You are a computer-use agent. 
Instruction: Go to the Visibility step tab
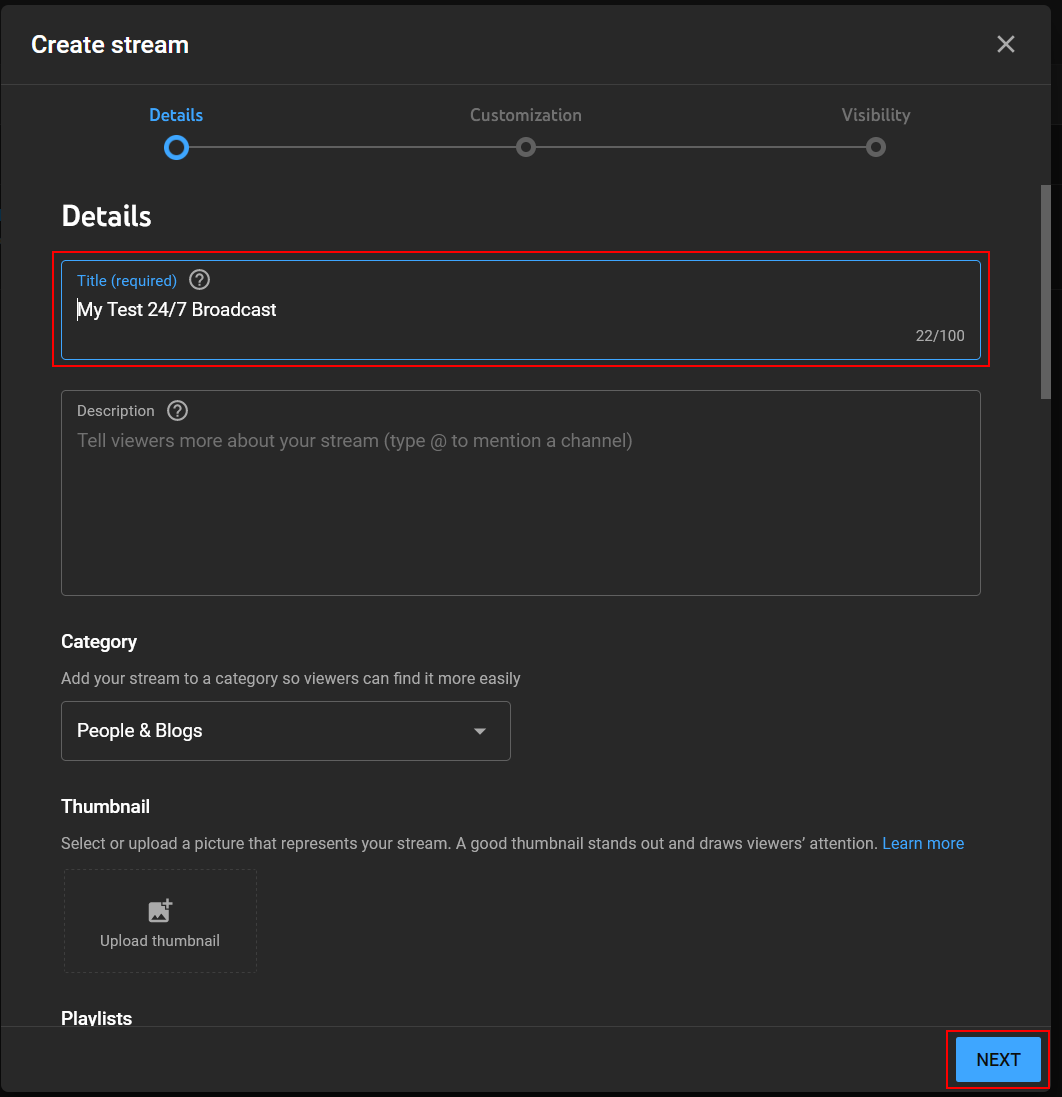pos(876,115)
